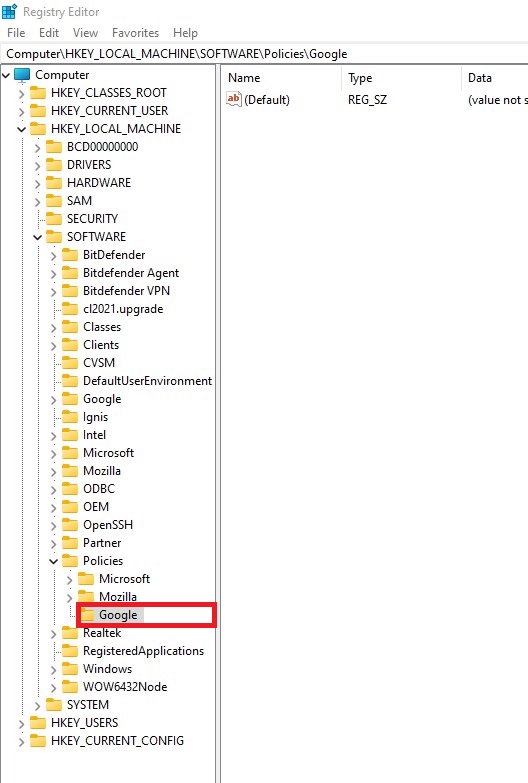
Task: Click the Policies folder icon
Action: [70, 560]
